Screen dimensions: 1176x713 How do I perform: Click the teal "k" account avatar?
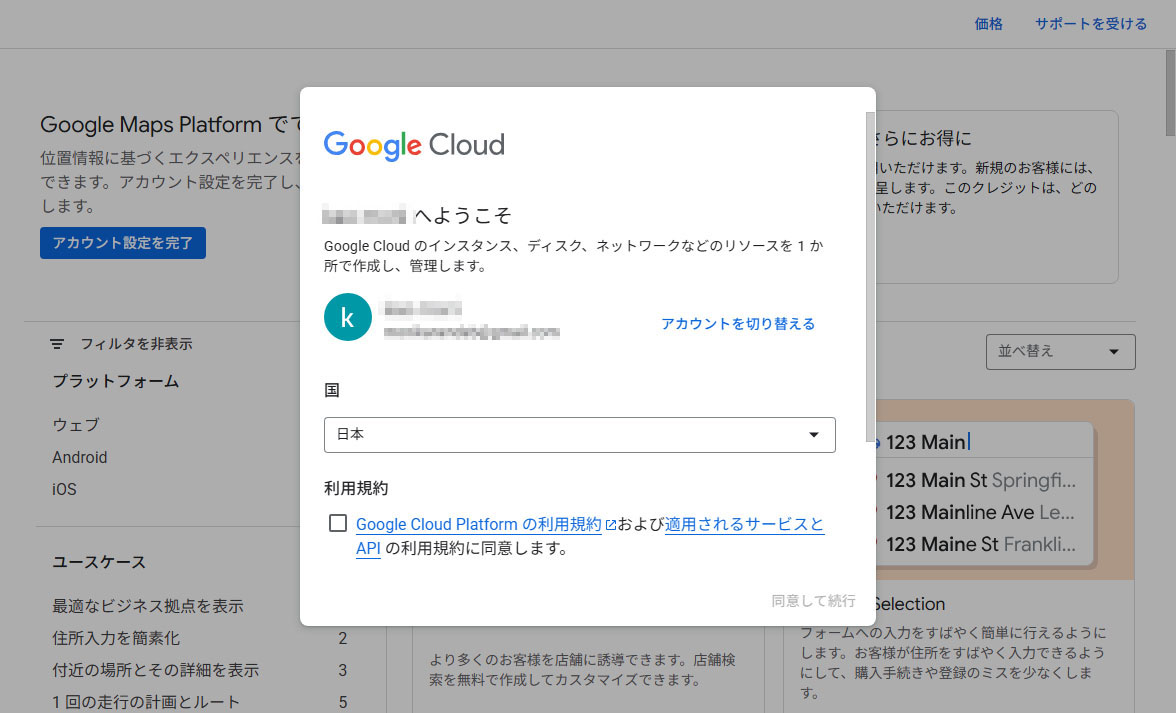click(348, 318)
